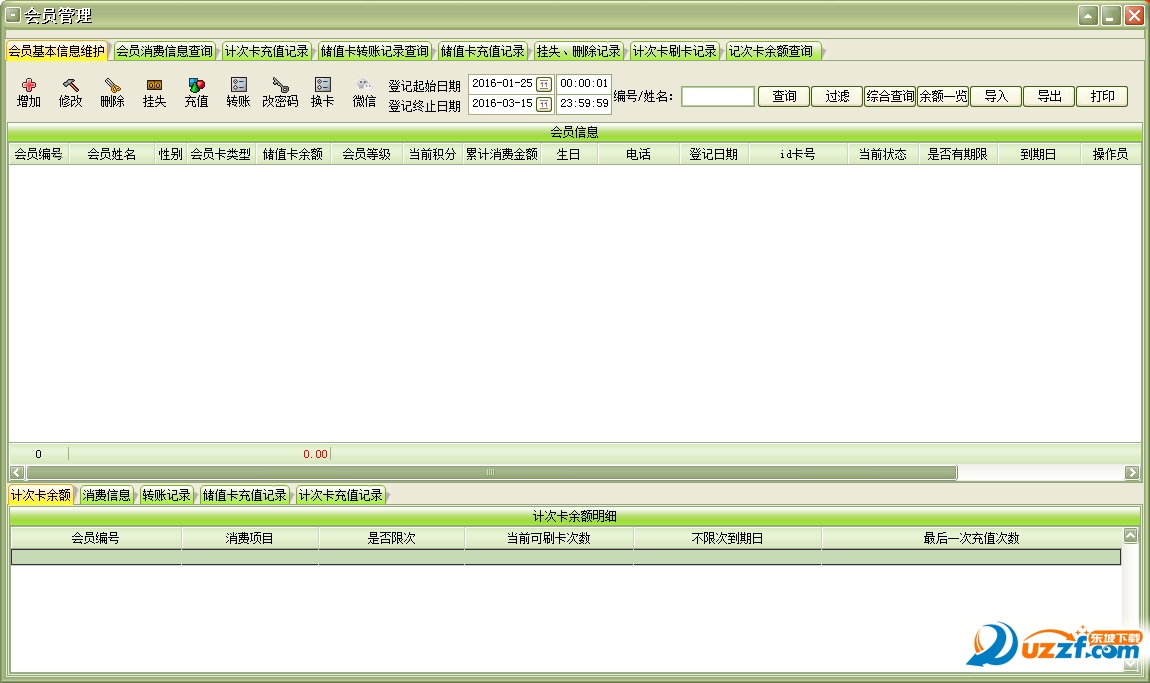The width and height of the screenshot is (1150, 683).
Task: Open the 转账 transfer icon
Action: click(238, 85)
